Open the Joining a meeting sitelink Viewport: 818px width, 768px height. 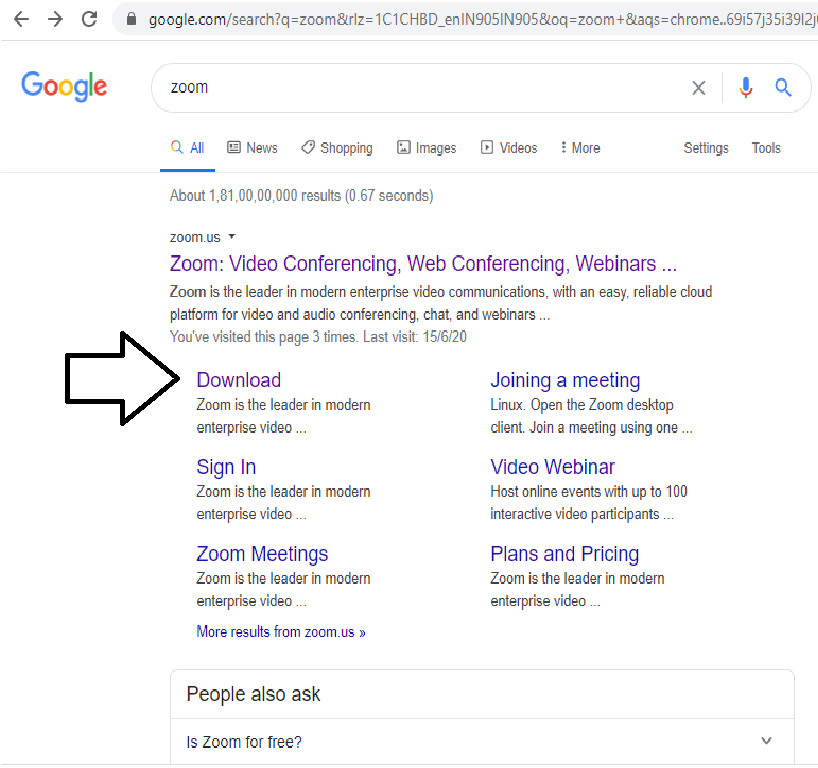[565, 380]
